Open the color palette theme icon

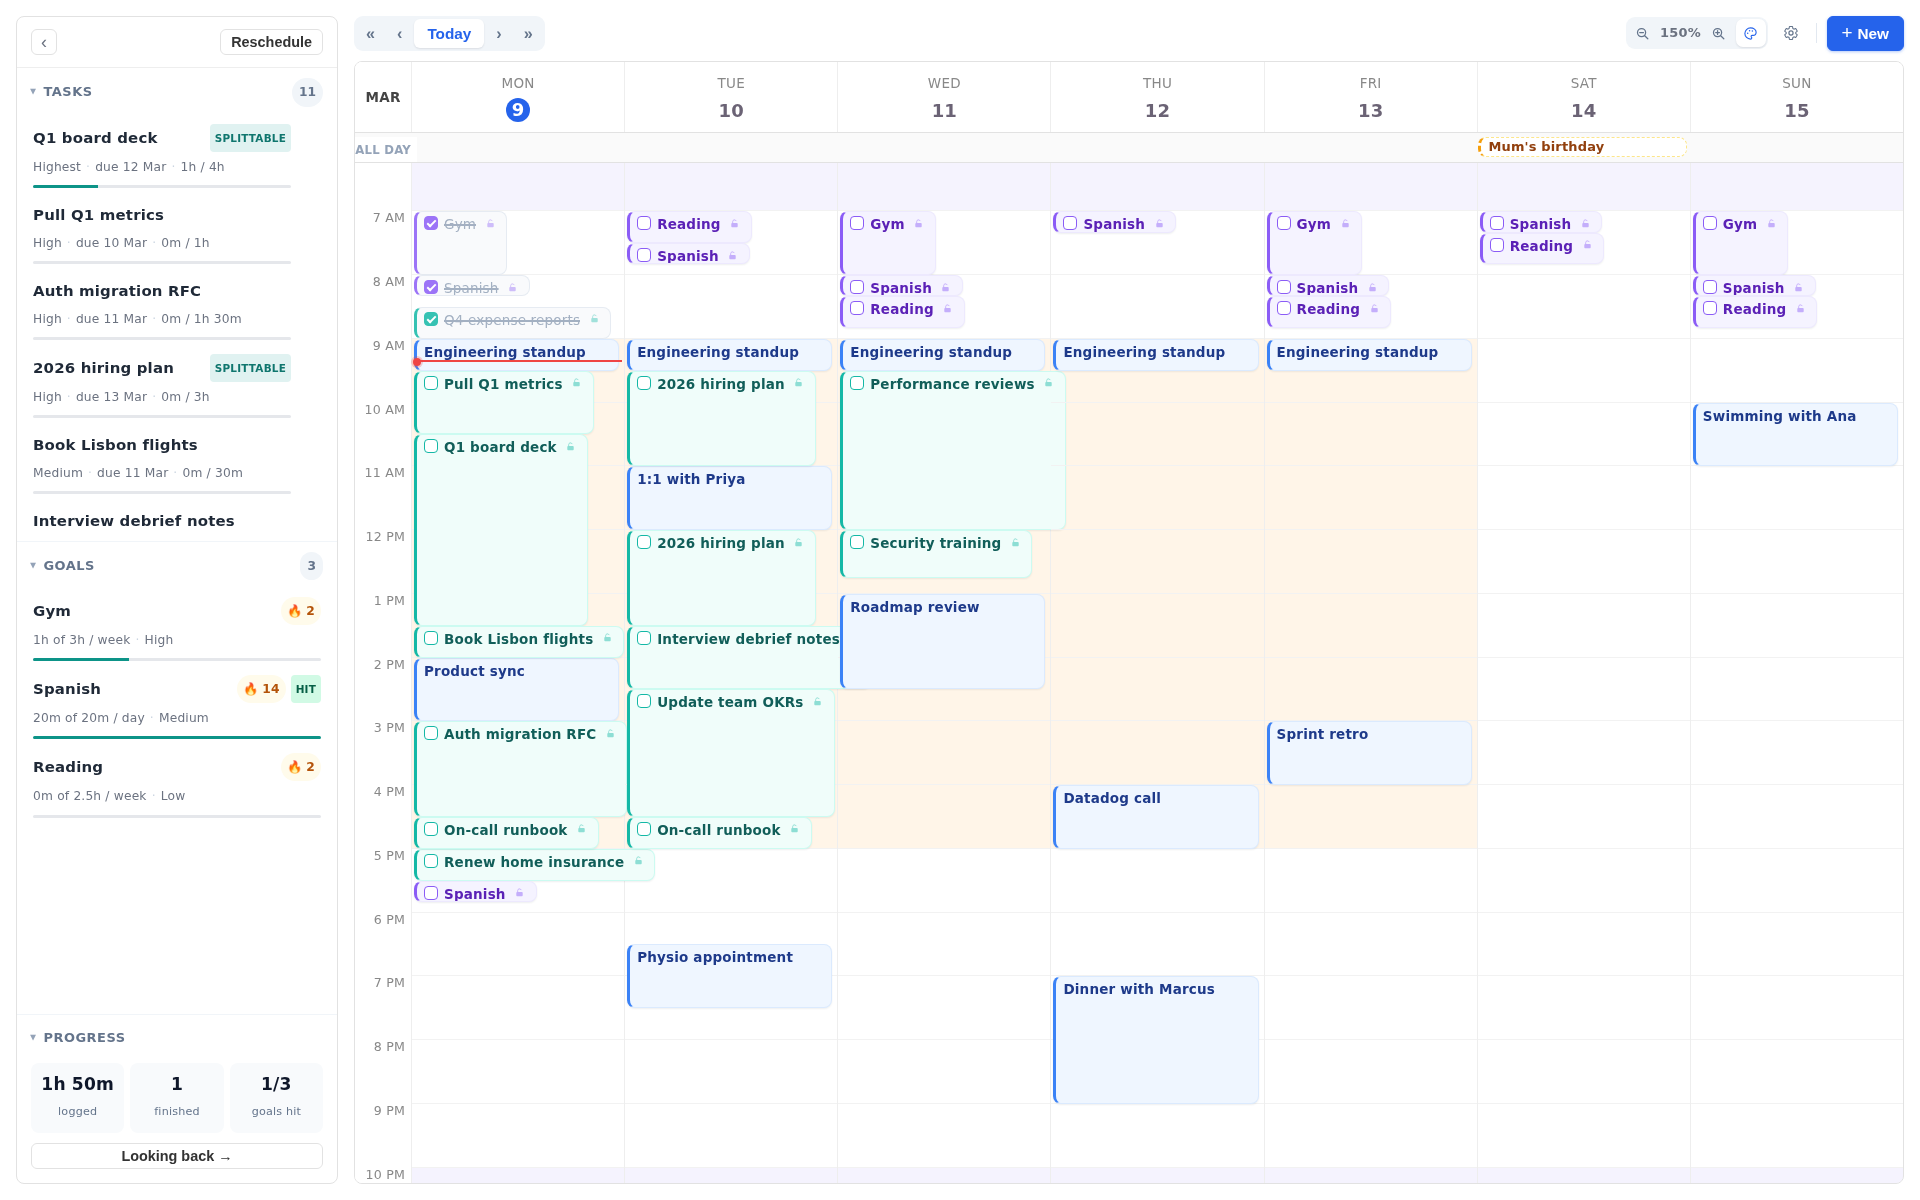coord(1750,33)
